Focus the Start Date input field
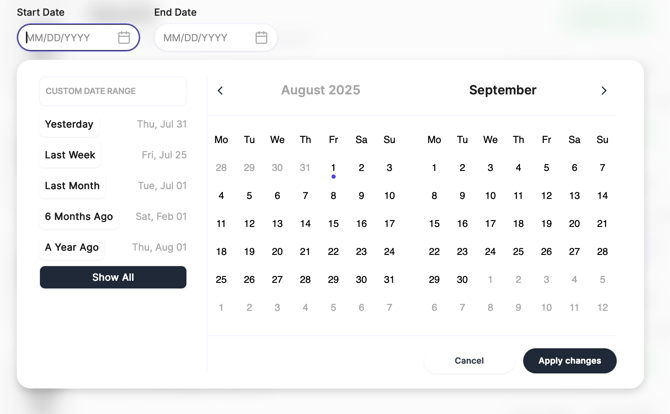The width and height of the screenshot is (670, 414). click(68, 38)
